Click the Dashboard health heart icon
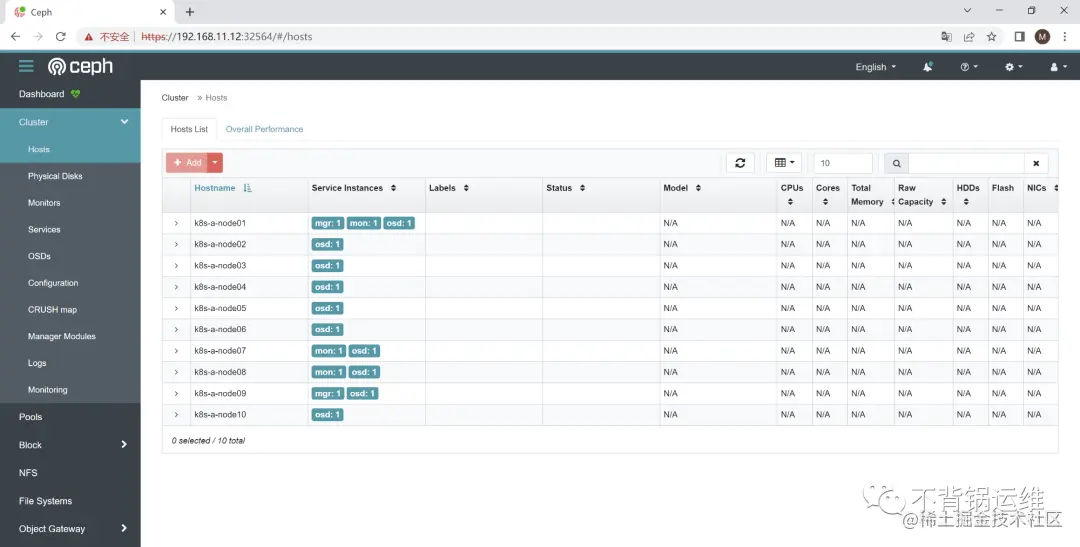The height and width of the screenshot is (547, 1080). [x=76, y=94]
